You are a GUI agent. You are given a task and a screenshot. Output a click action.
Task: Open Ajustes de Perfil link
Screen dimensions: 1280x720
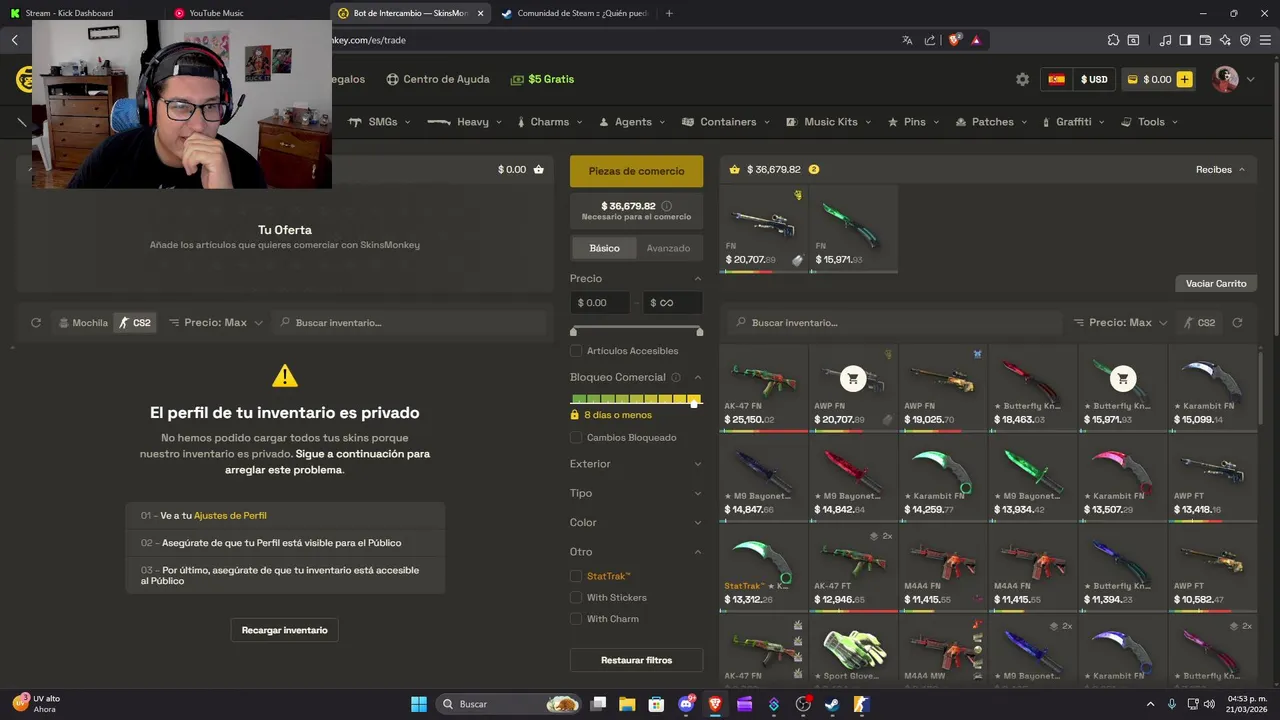(230, 516)
